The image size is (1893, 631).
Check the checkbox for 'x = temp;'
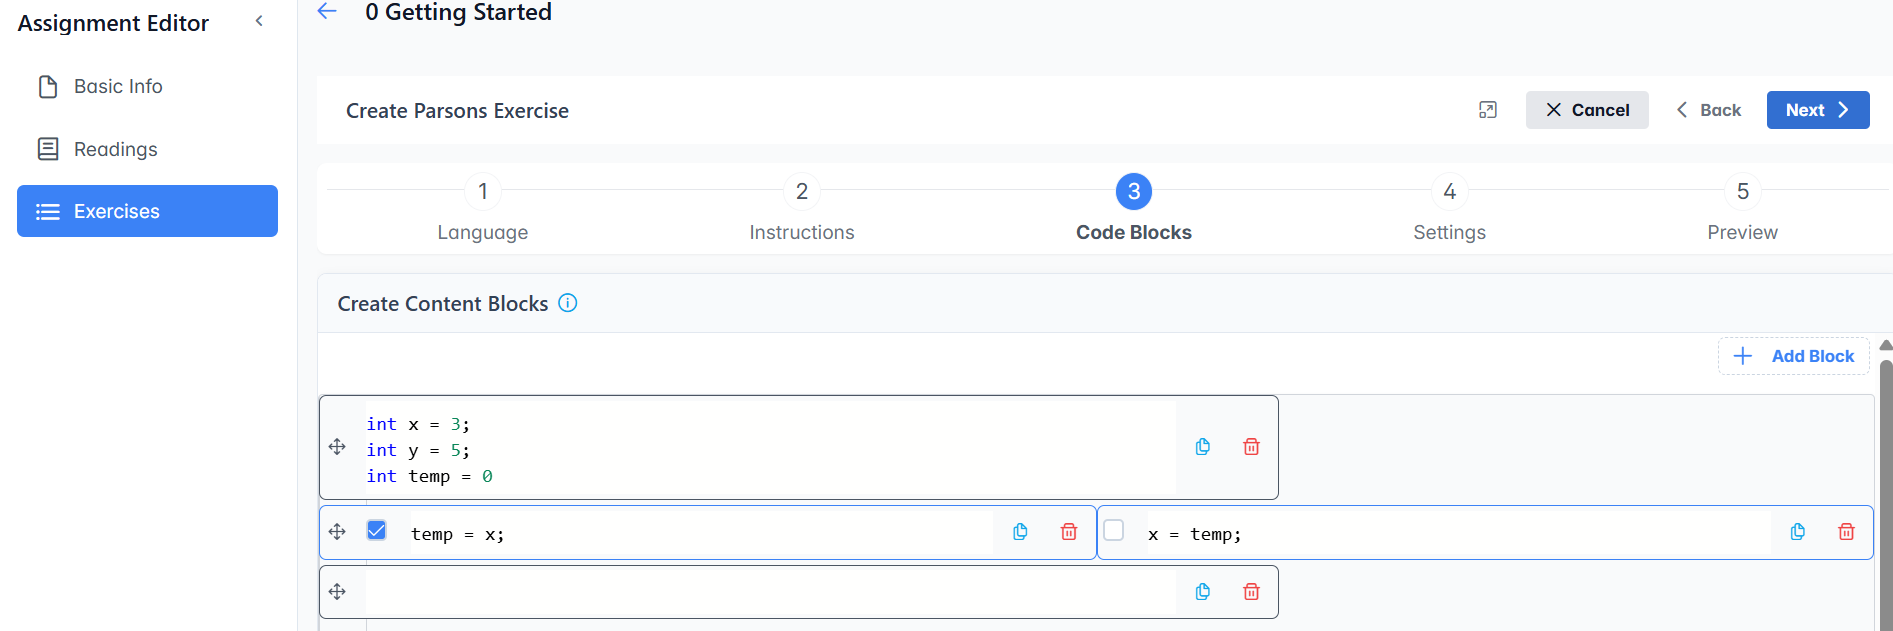point(1114,530)
